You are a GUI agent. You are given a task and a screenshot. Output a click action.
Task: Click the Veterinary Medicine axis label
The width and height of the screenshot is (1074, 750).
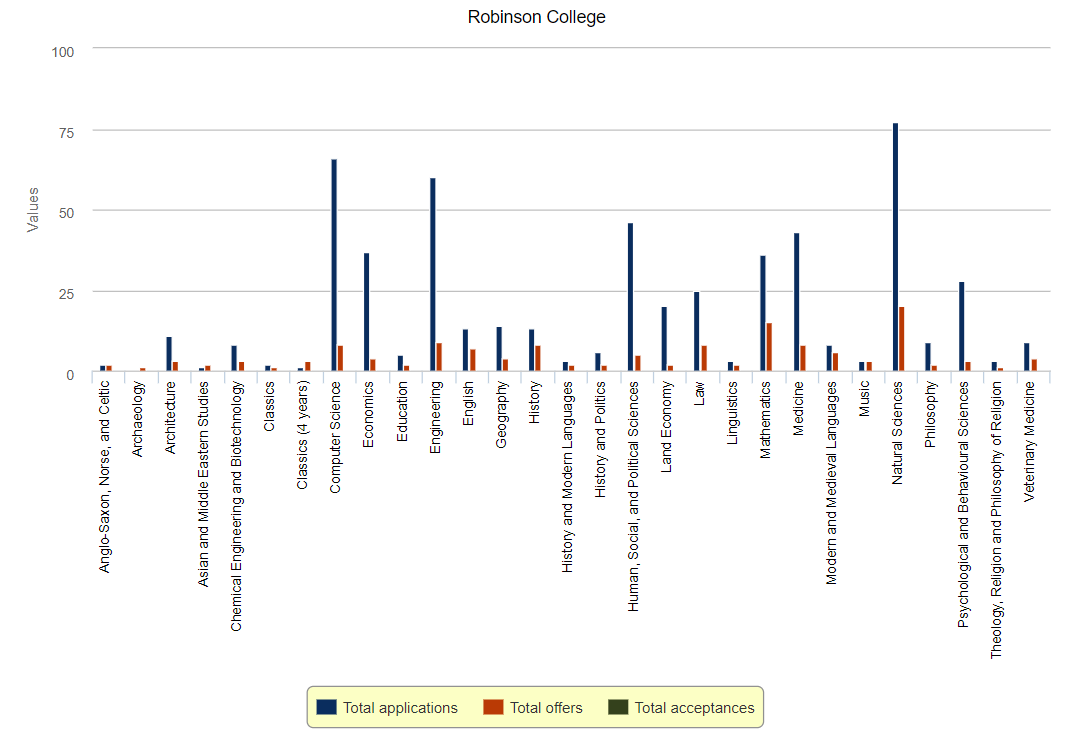(1029, 441)
